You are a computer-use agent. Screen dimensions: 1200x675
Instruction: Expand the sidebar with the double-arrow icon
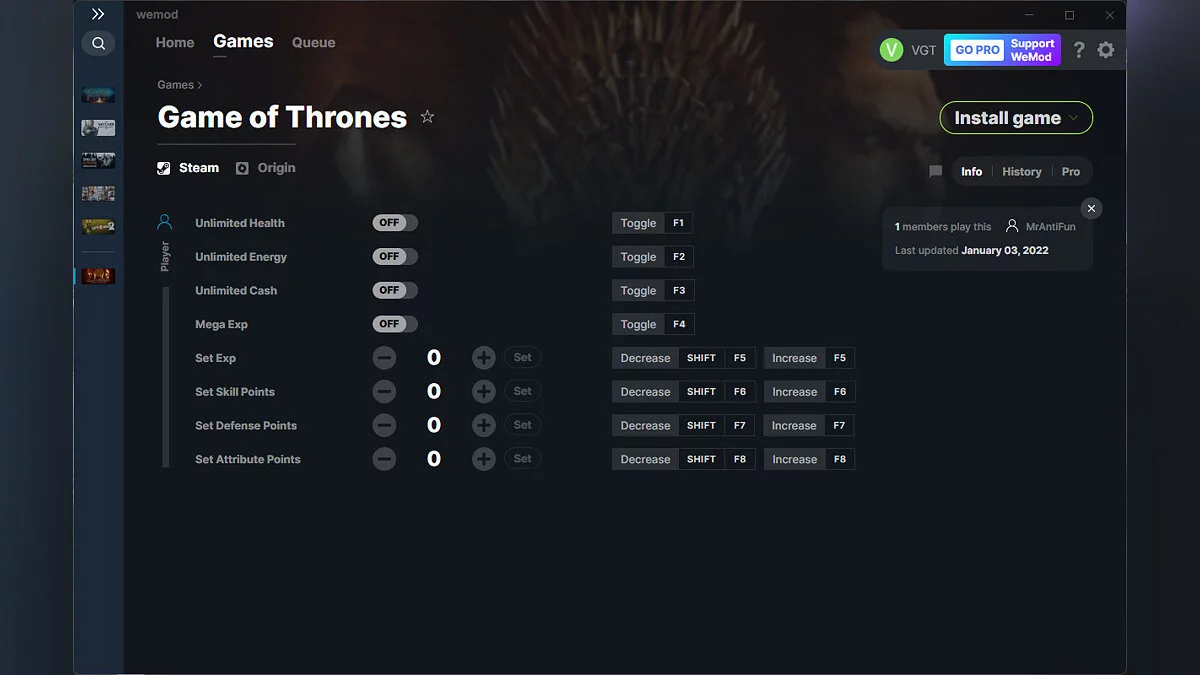(x=98, y=14)
